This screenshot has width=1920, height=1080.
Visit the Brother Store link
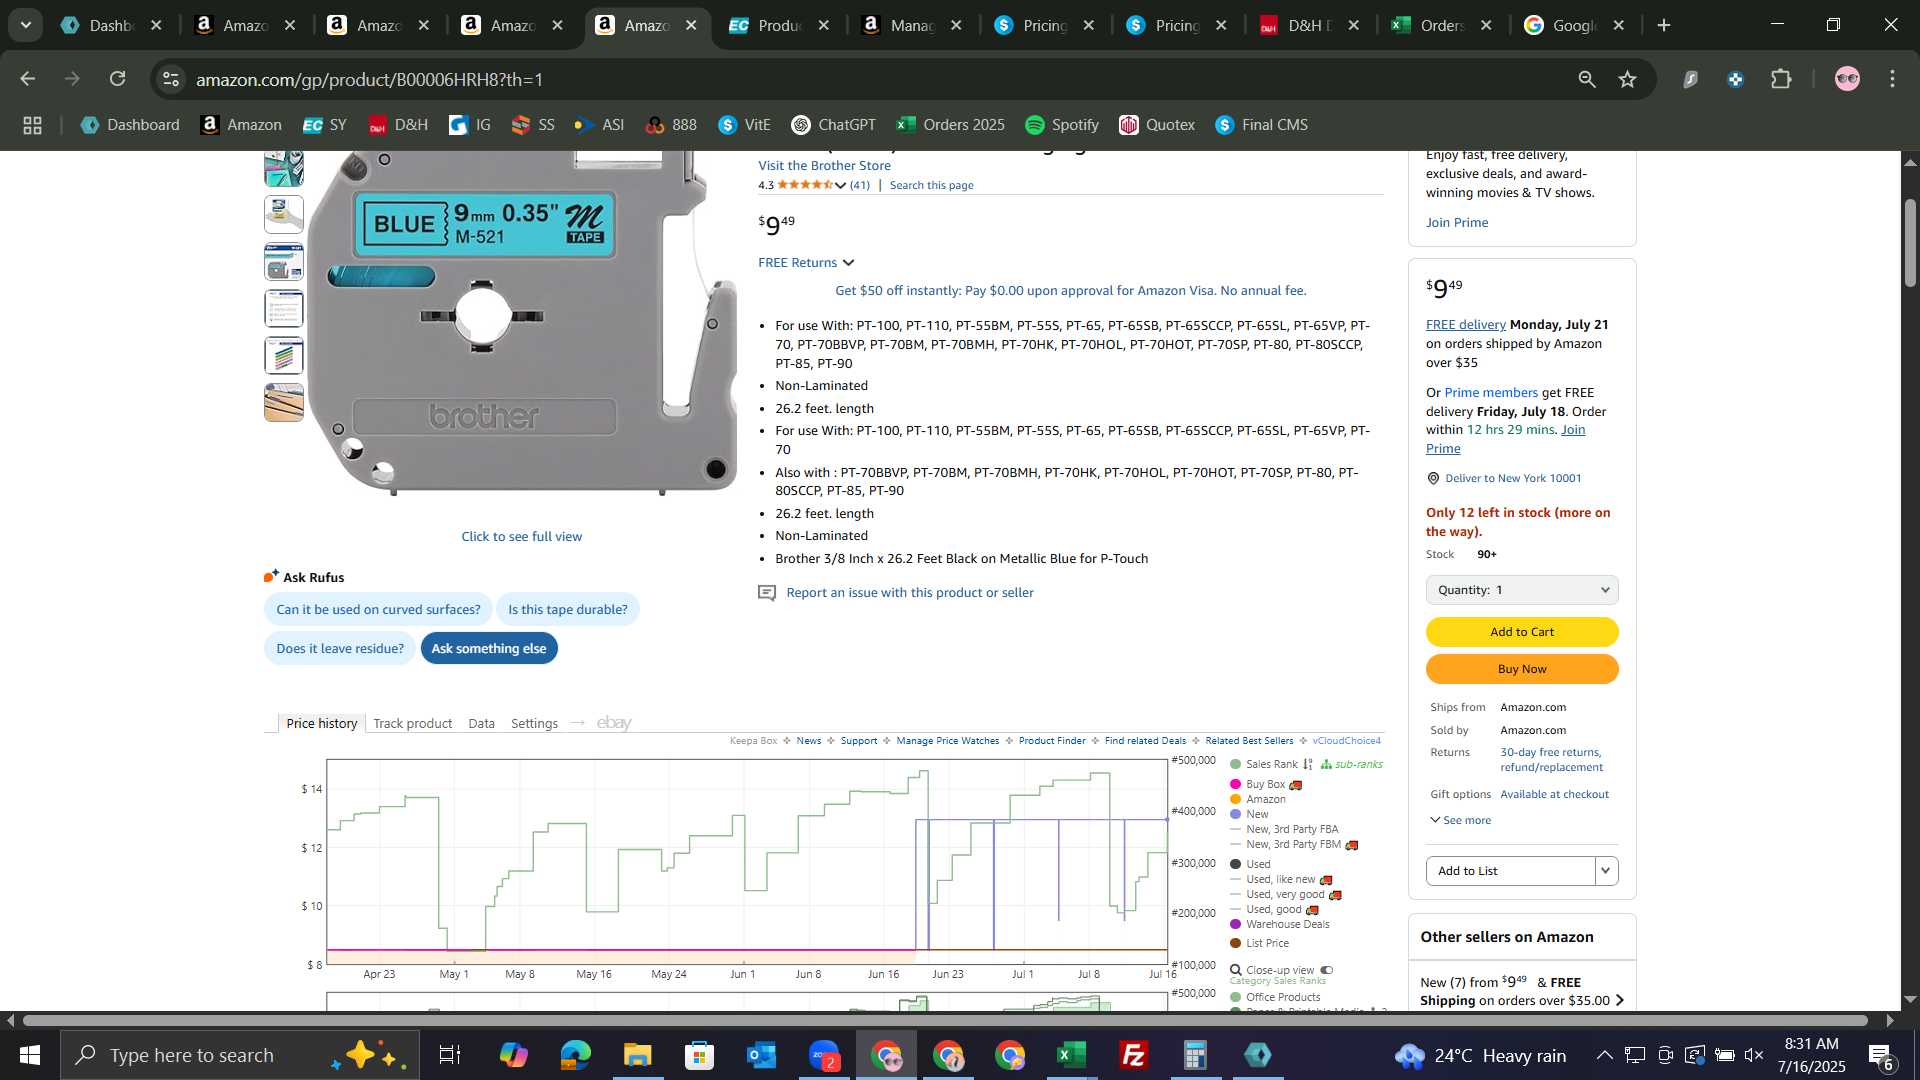tap(824, 166)
